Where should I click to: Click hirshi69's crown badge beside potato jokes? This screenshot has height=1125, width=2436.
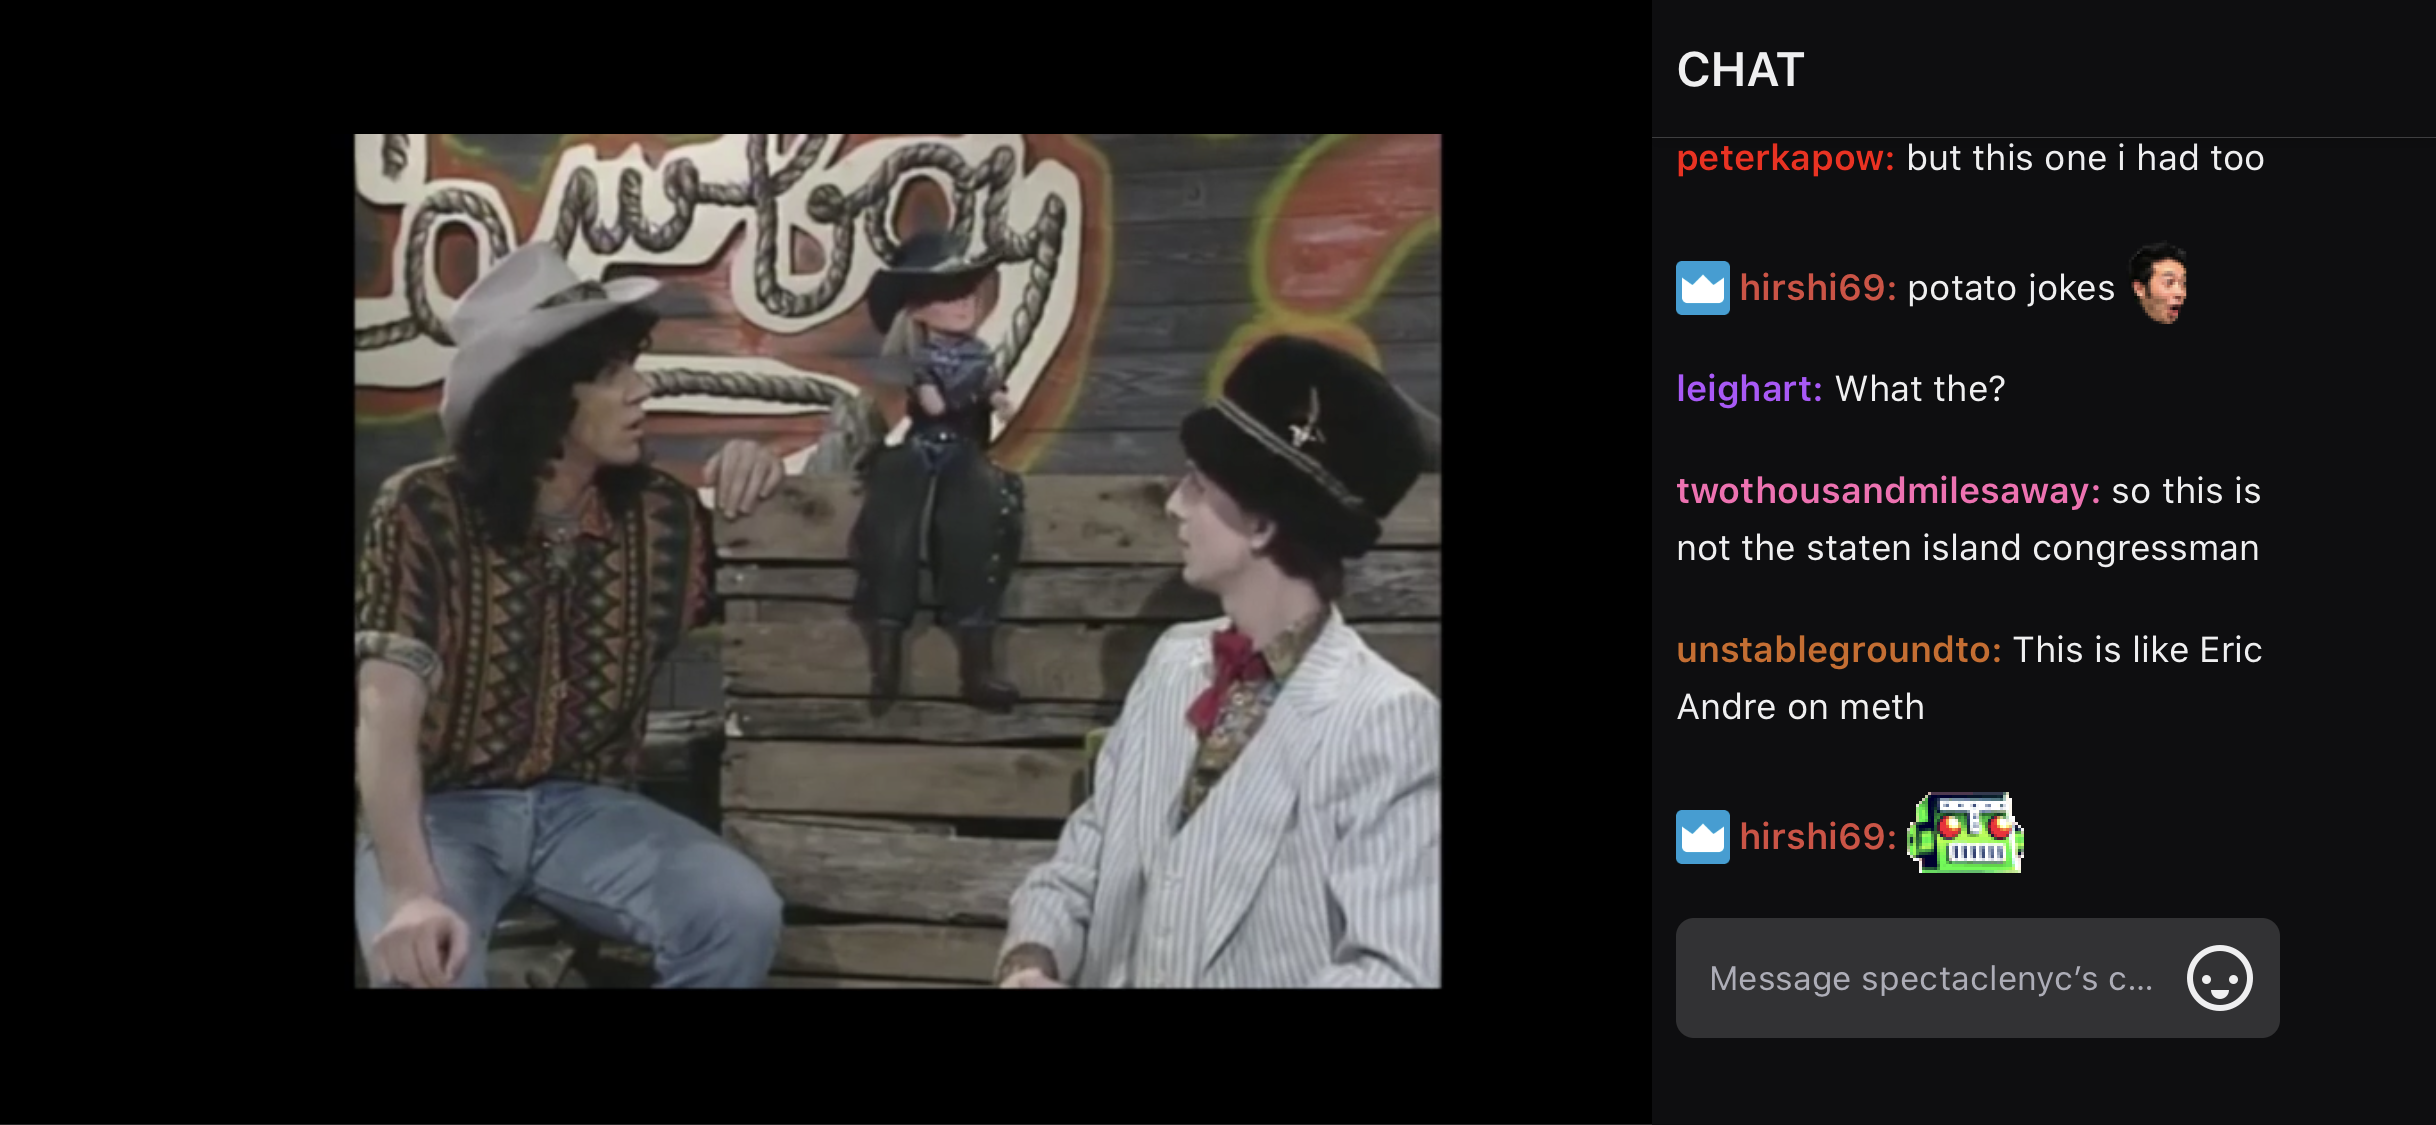1702,288
